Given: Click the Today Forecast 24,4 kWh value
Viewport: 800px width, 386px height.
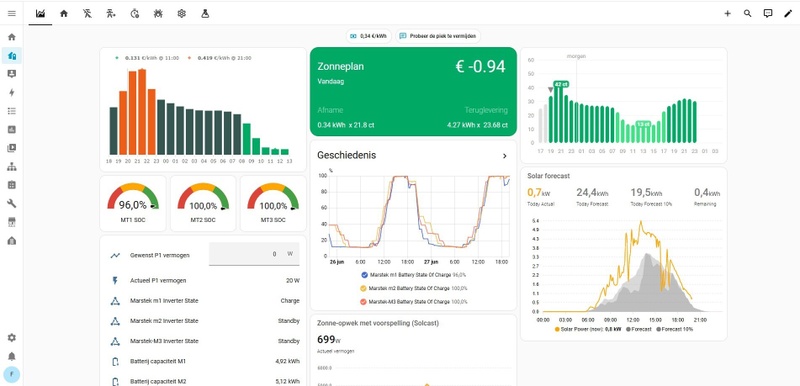Looking at the screenshot, I should (x=592, y=193).
